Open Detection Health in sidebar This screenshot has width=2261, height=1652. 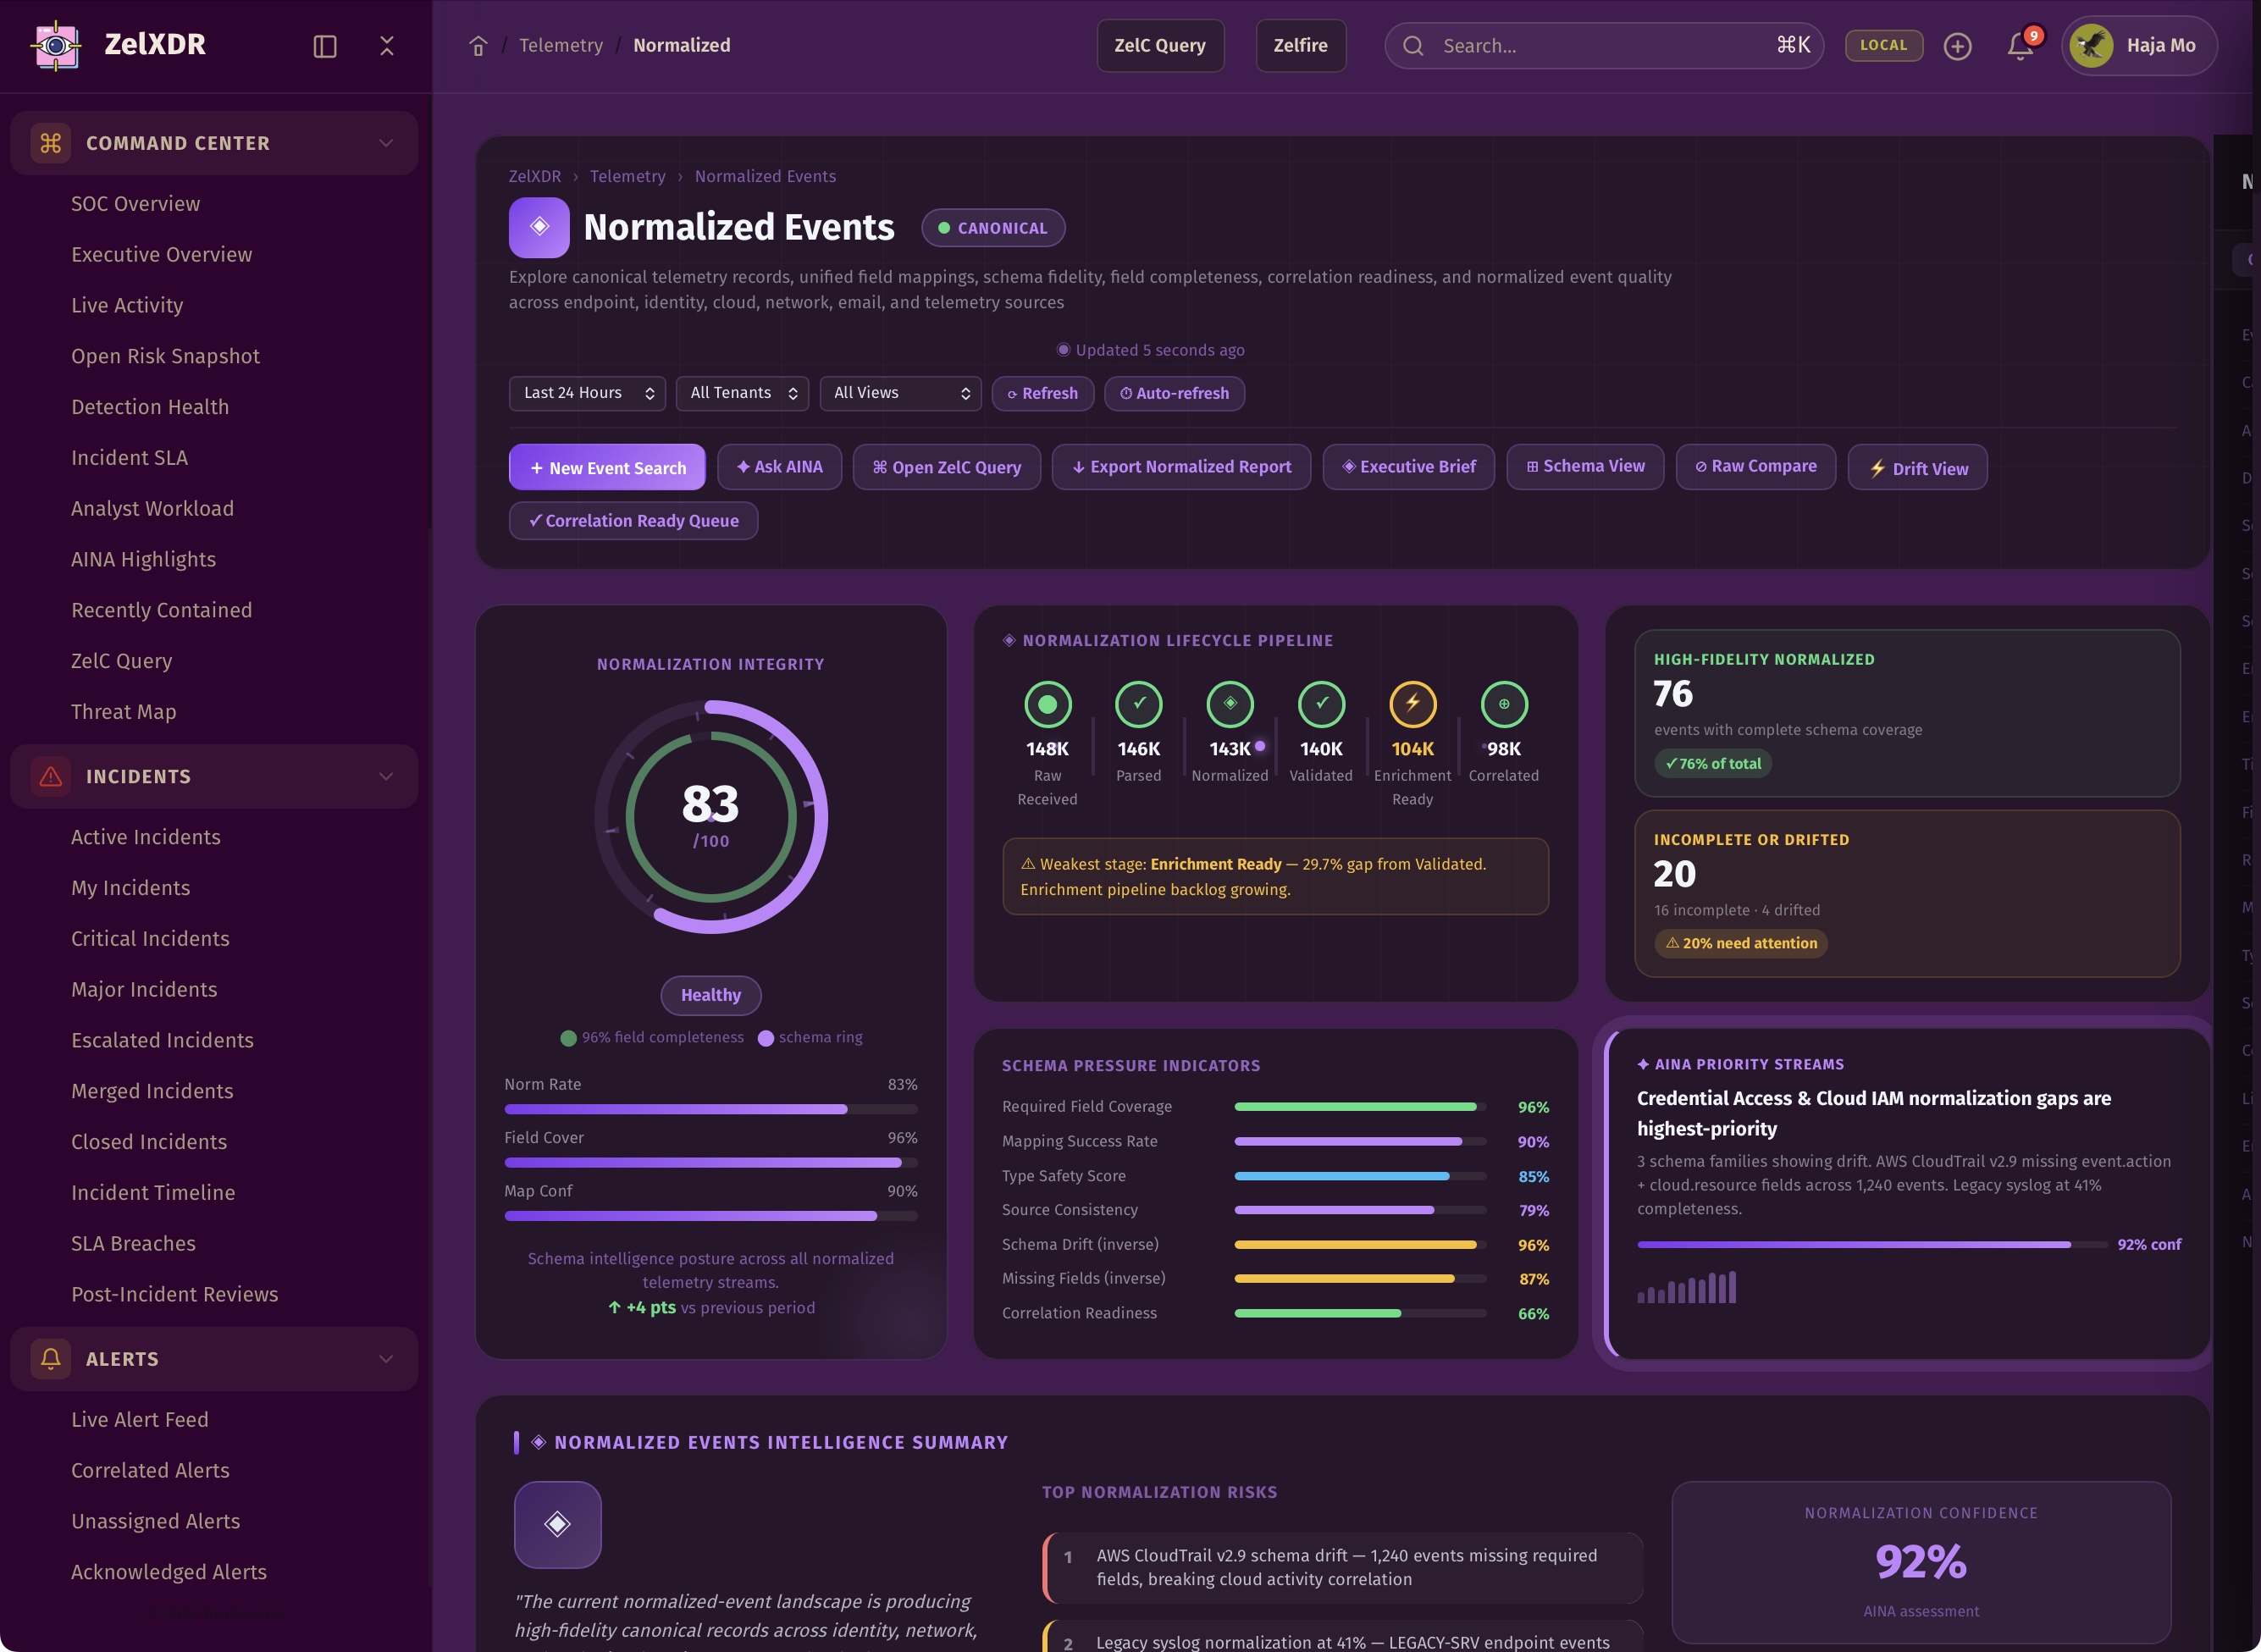point(150,407)
